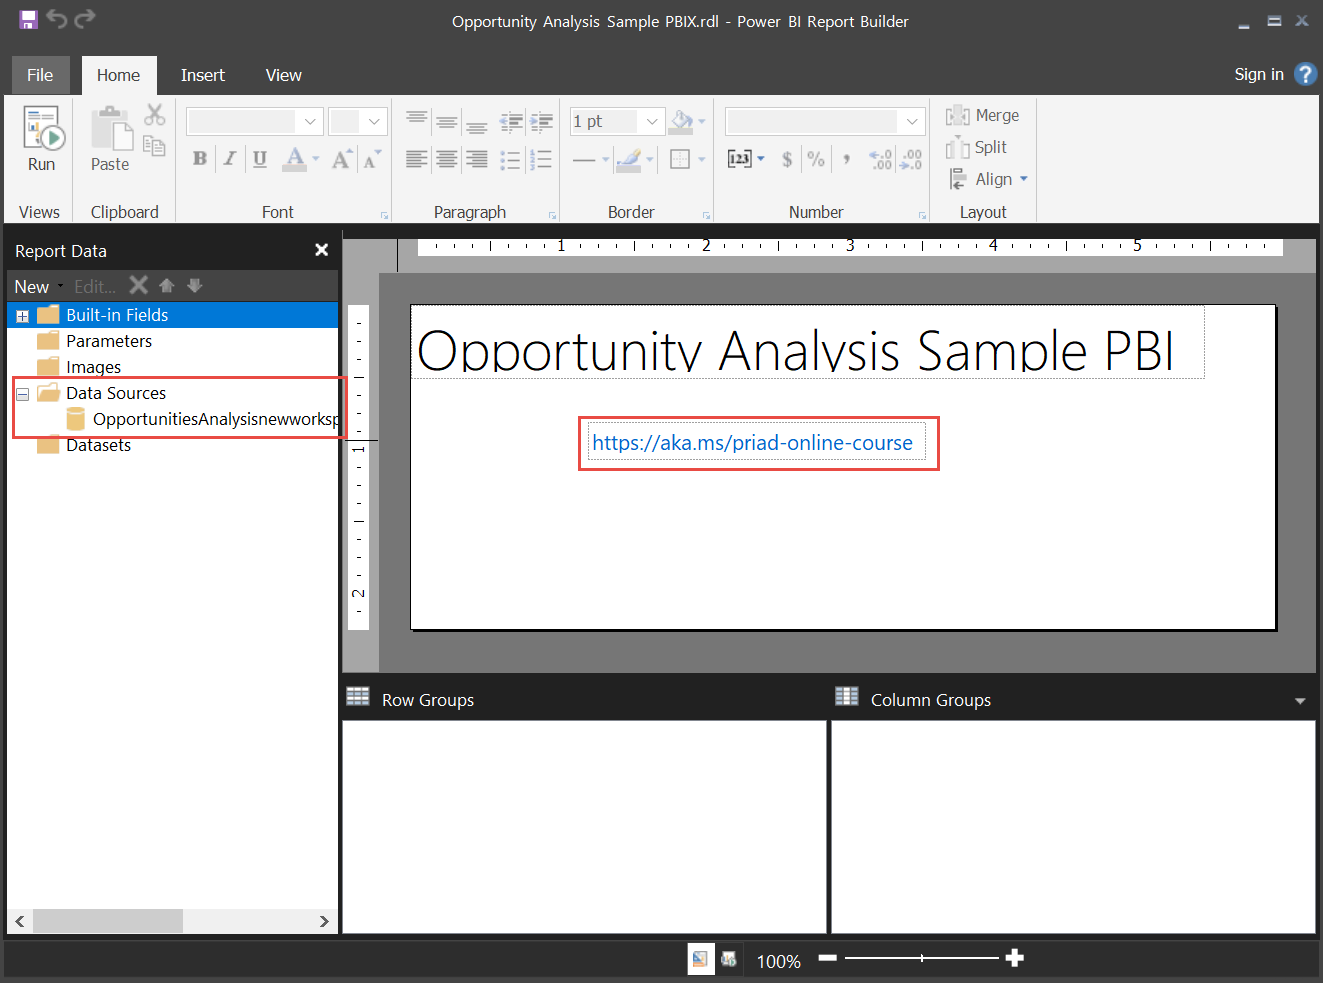Click the Cut scissors icon
1323x983 pixels.
point(154,115)
